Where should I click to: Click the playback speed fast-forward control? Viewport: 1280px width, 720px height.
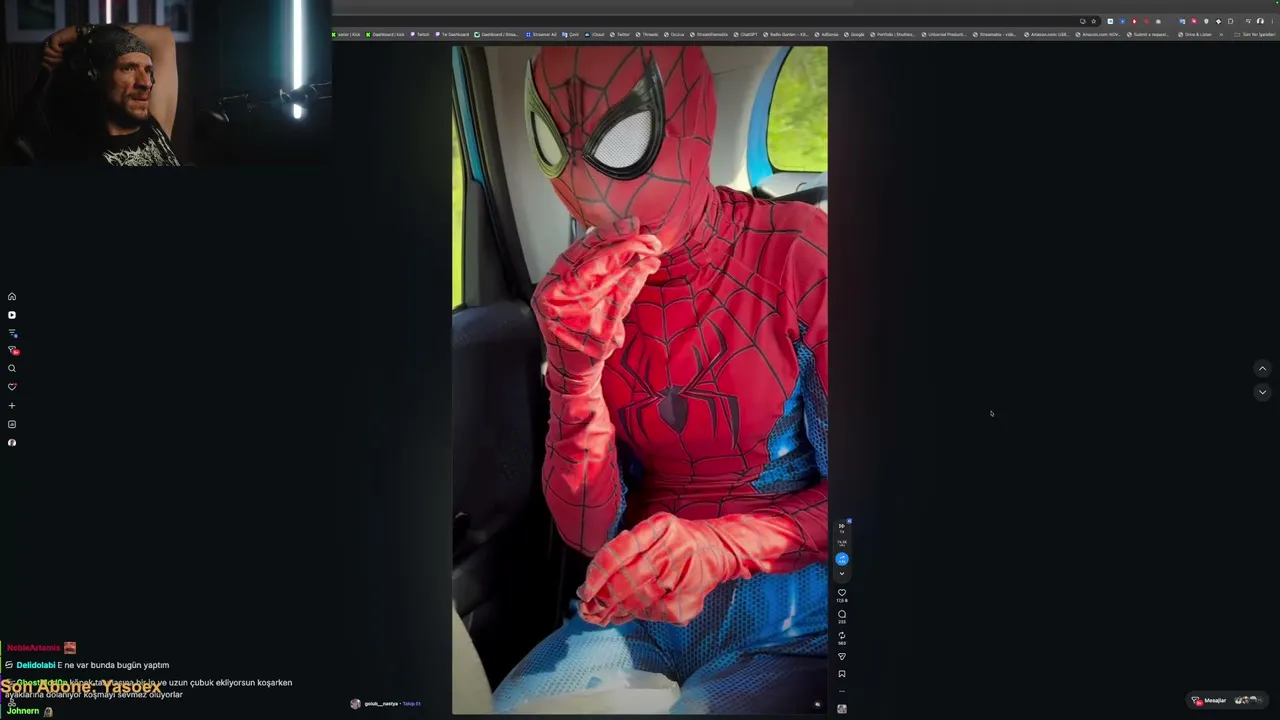click(x=842, y=526)
